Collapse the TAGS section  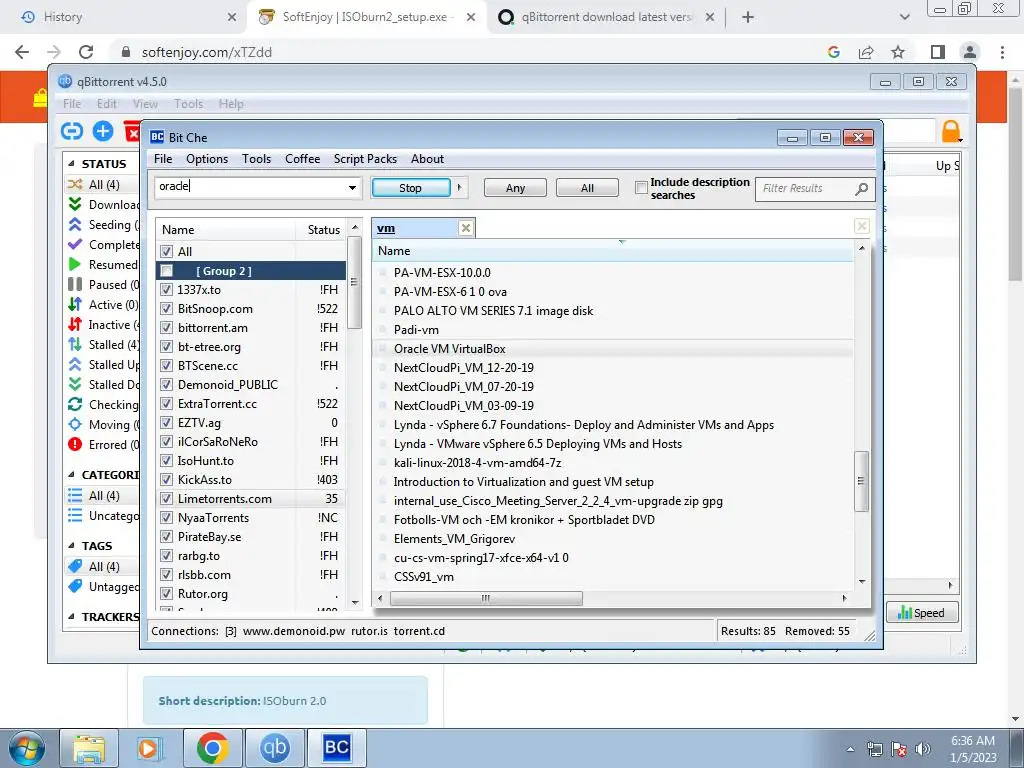pos(71,545)
